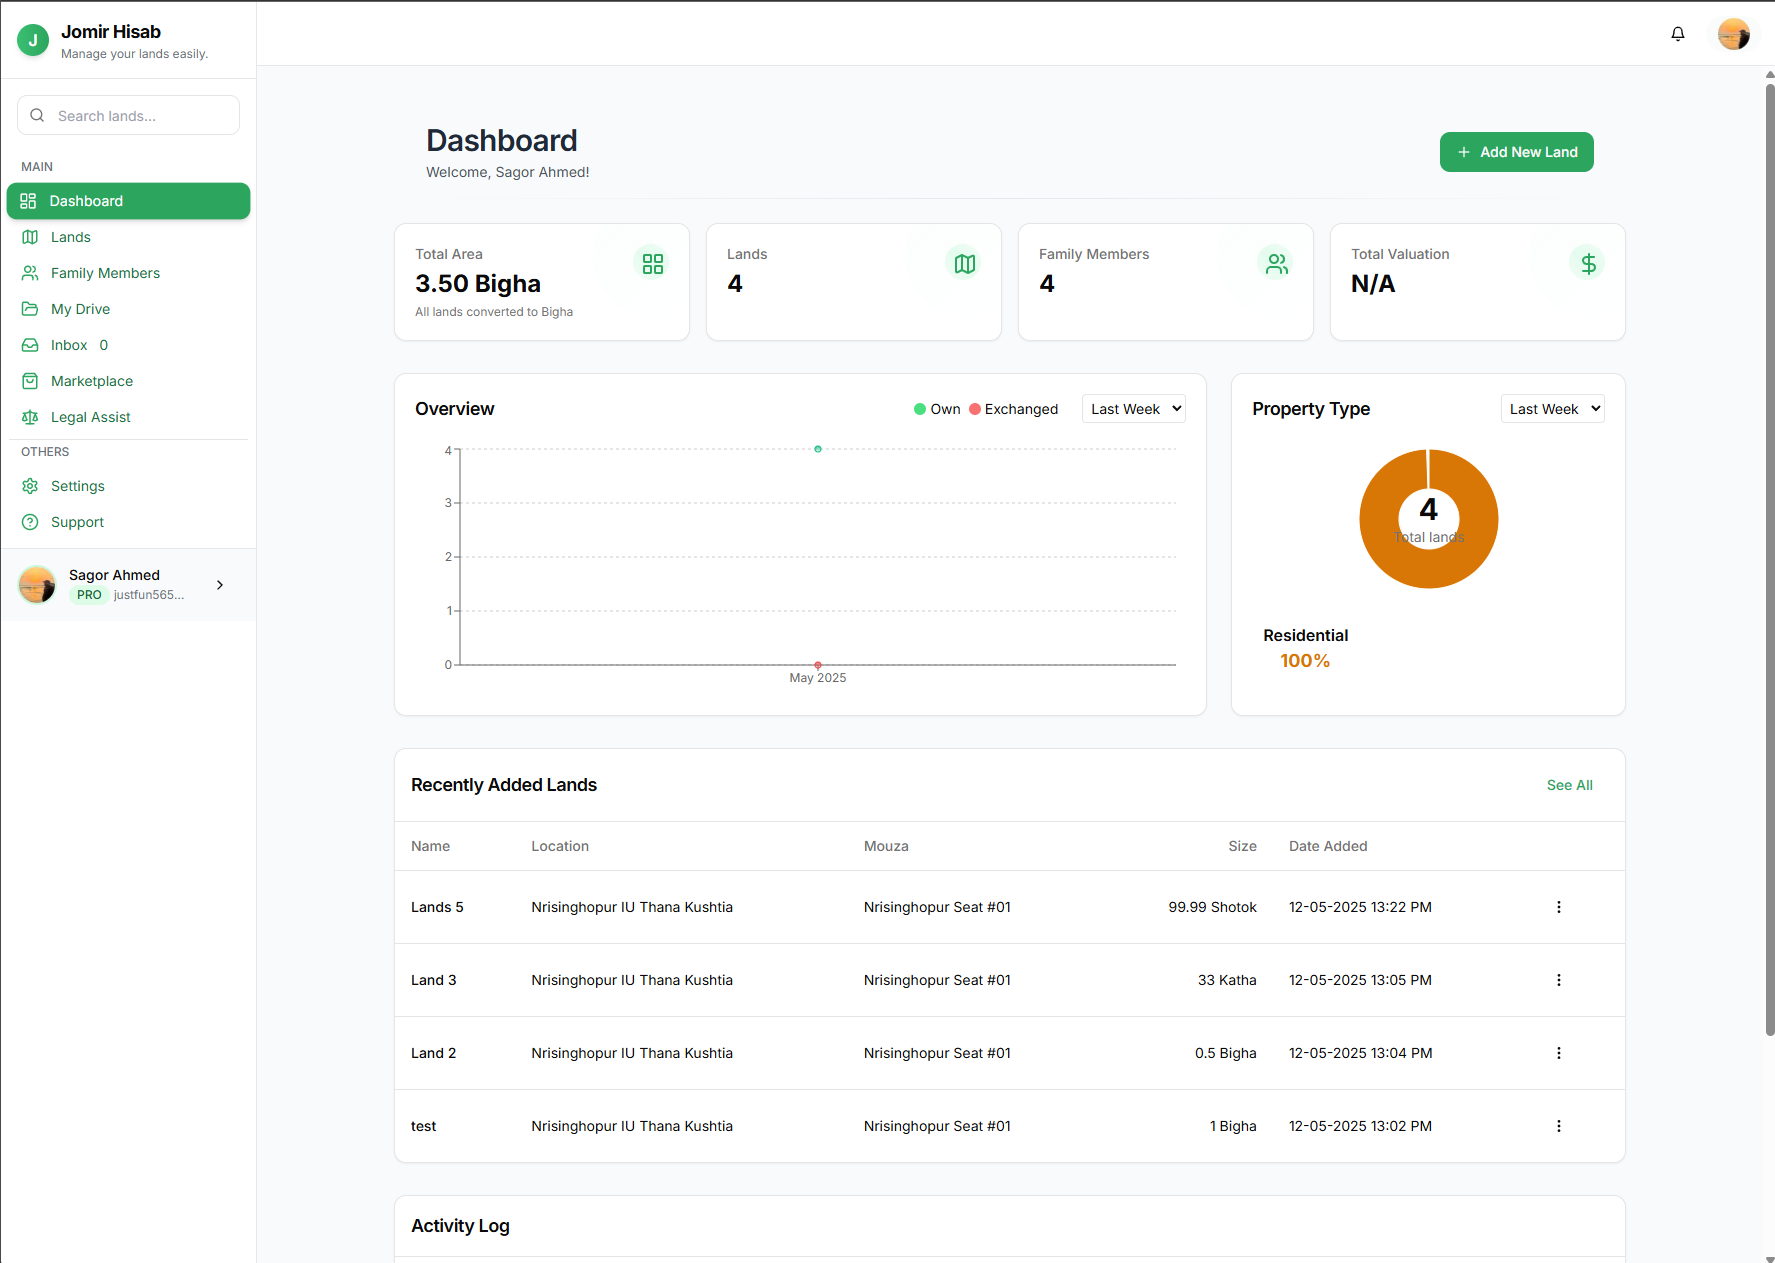The width and height of the screenshot is (1775, 1263).
Task: Go to Marketplace in the sidebar
Action: 91,381
